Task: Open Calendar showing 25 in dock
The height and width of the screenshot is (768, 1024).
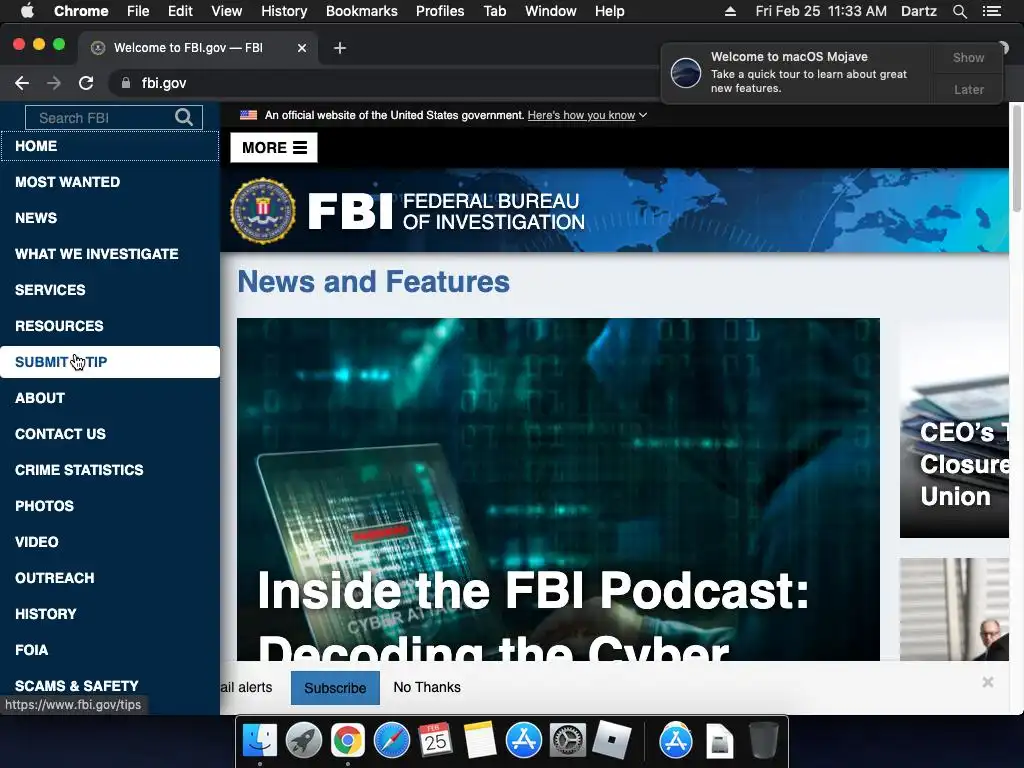Action: (436, 741)
